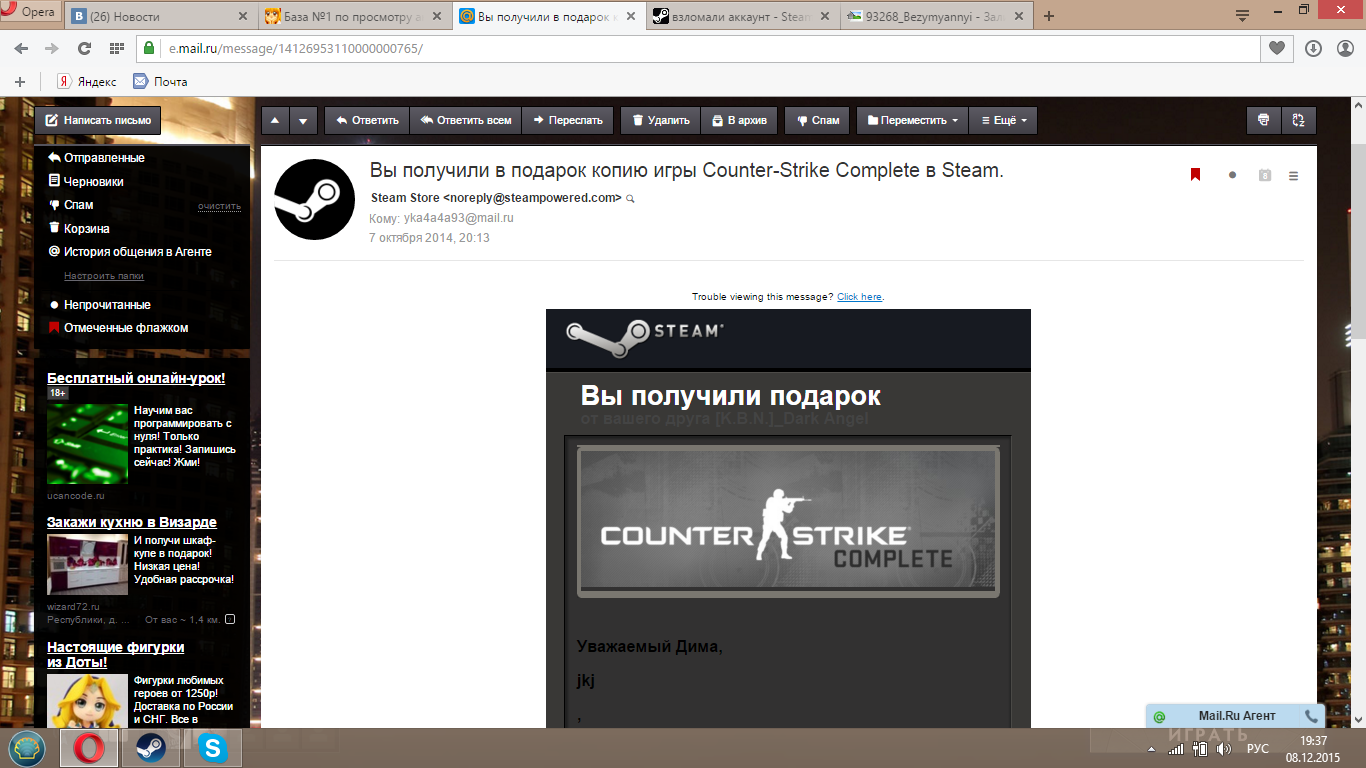Click the Steam sender avatar

(x=314, y=199)
